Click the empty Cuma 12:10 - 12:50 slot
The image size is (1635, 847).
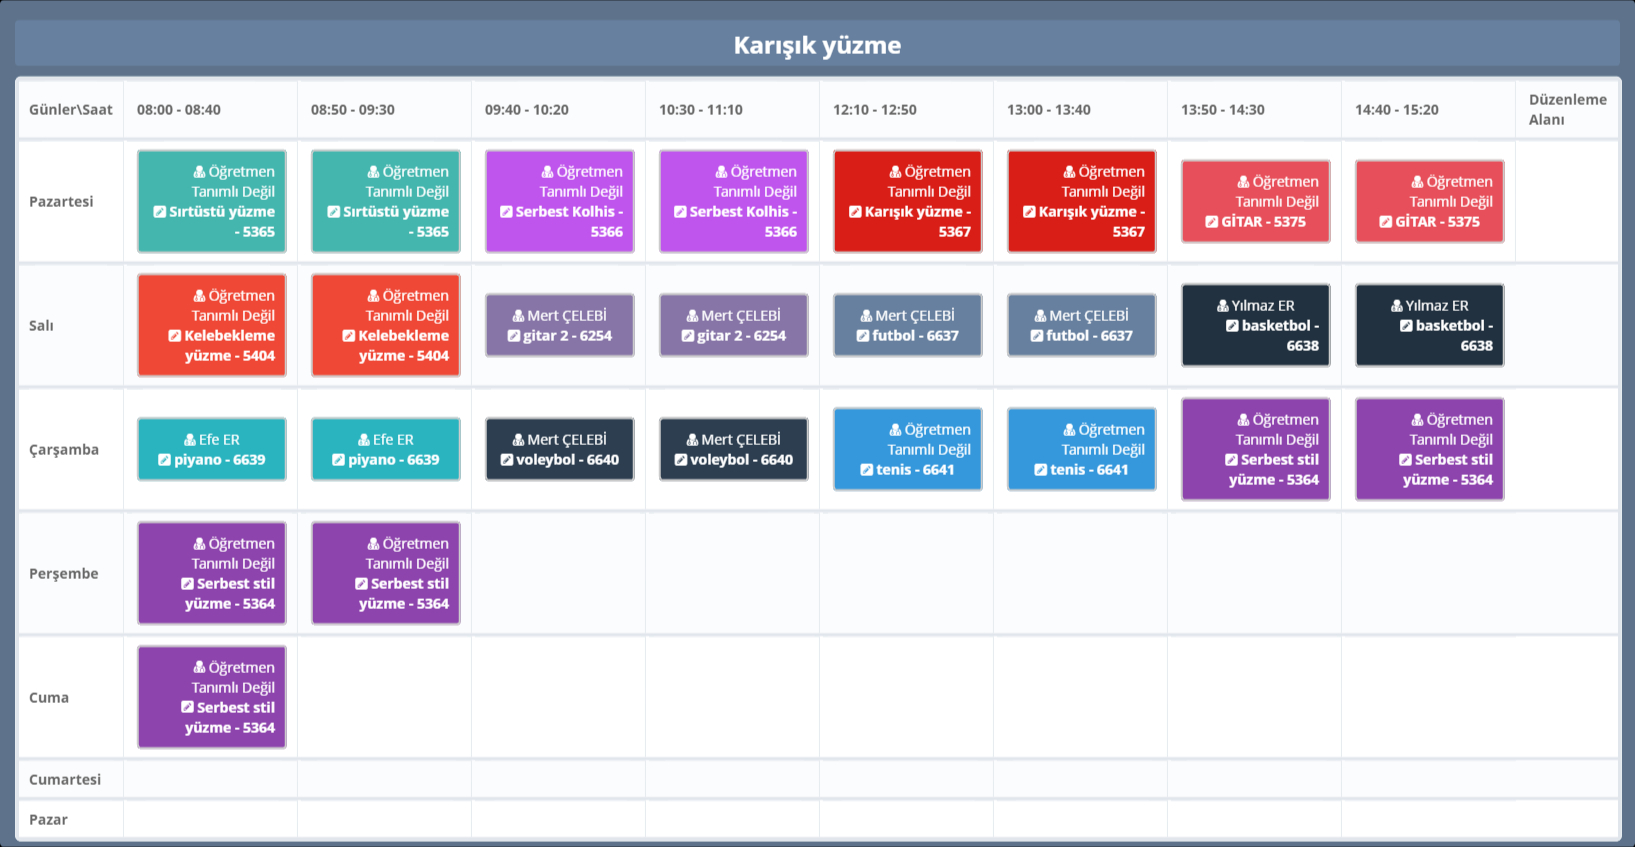tap(906, 697)
